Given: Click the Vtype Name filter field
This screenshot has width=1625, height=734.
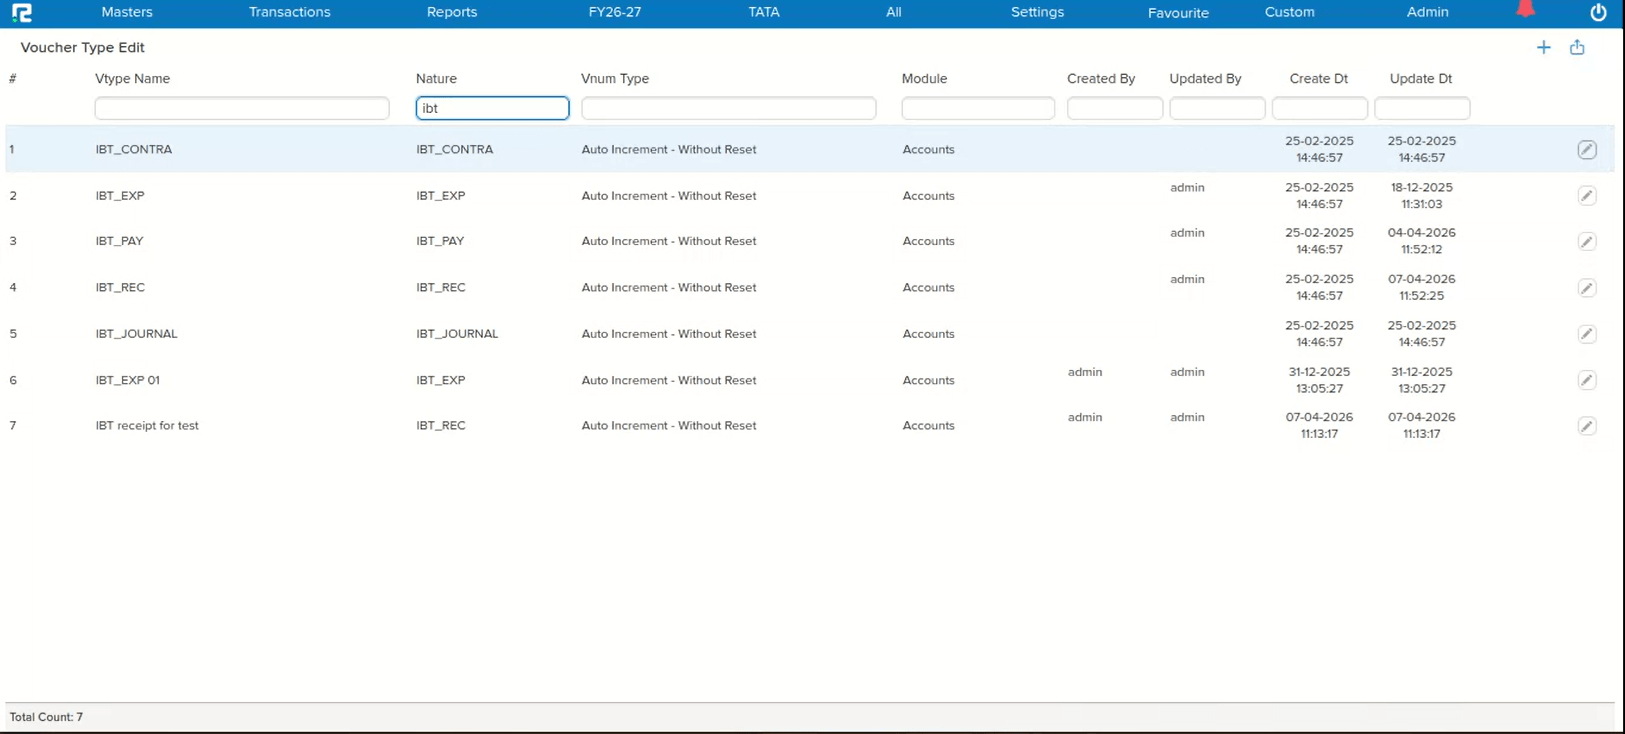Looking at the screenshot, I should click(x=241, y=108).
